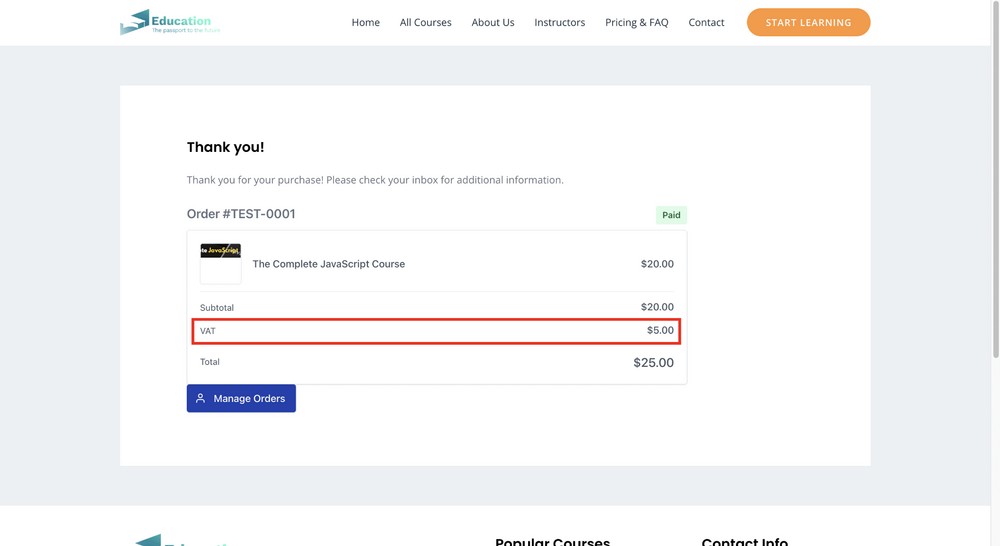Screen dimensions: 1000x546
Task: Open Pricing & FAQ page
Action: click(636, 22)
